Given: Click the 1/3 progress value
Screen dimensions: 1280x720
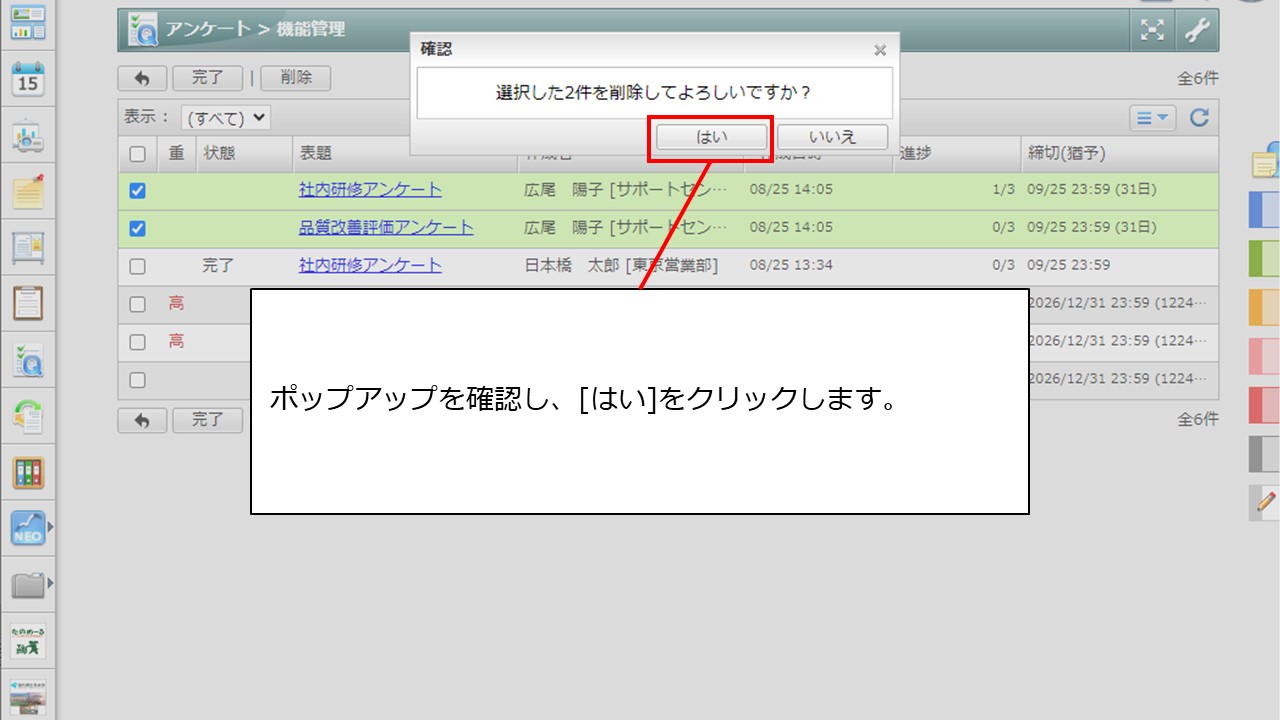Looking at the screenshot, I should 1004,190.
